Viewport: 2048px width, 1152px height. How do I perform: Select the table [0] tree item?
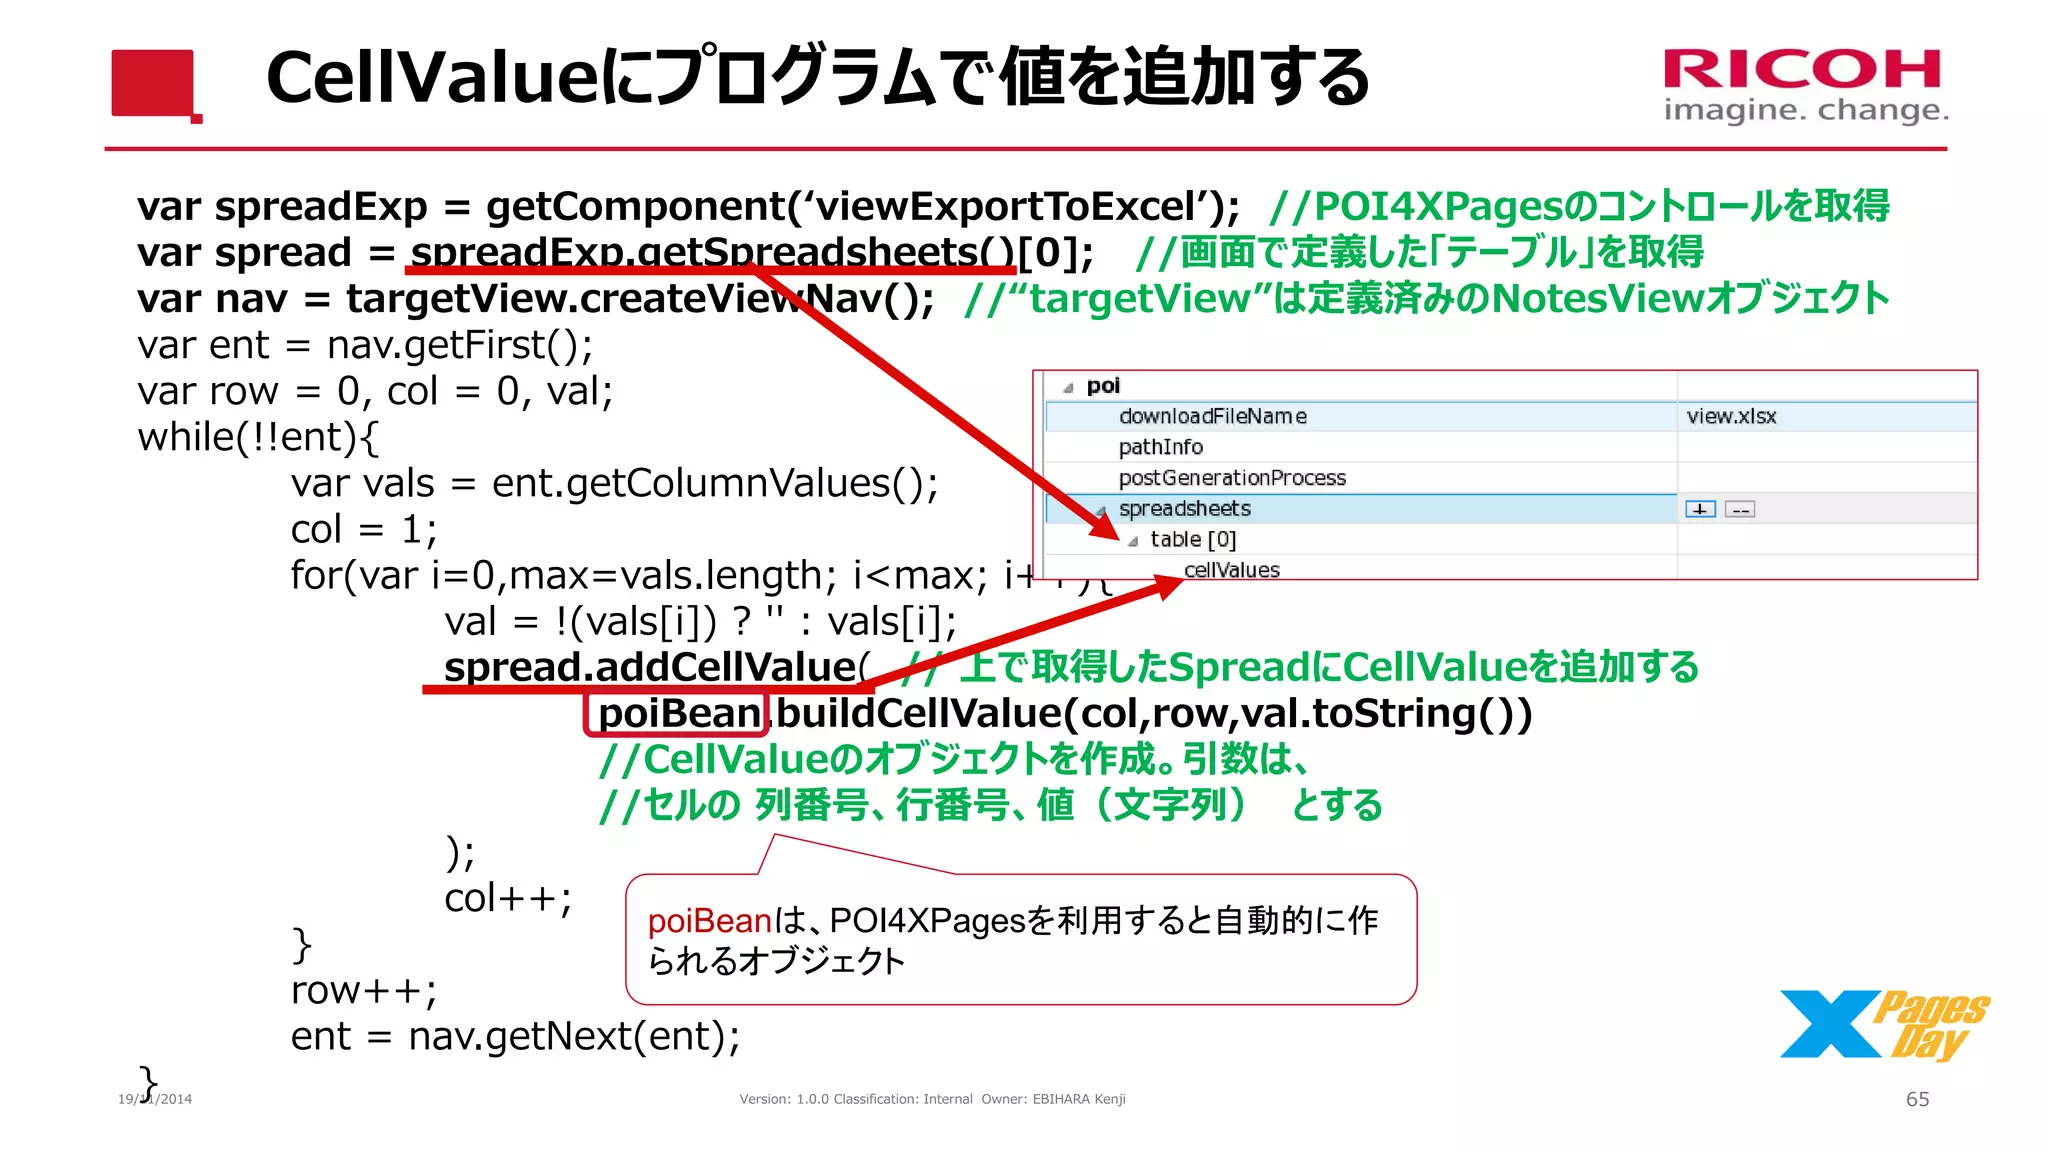pos(1193,540)
